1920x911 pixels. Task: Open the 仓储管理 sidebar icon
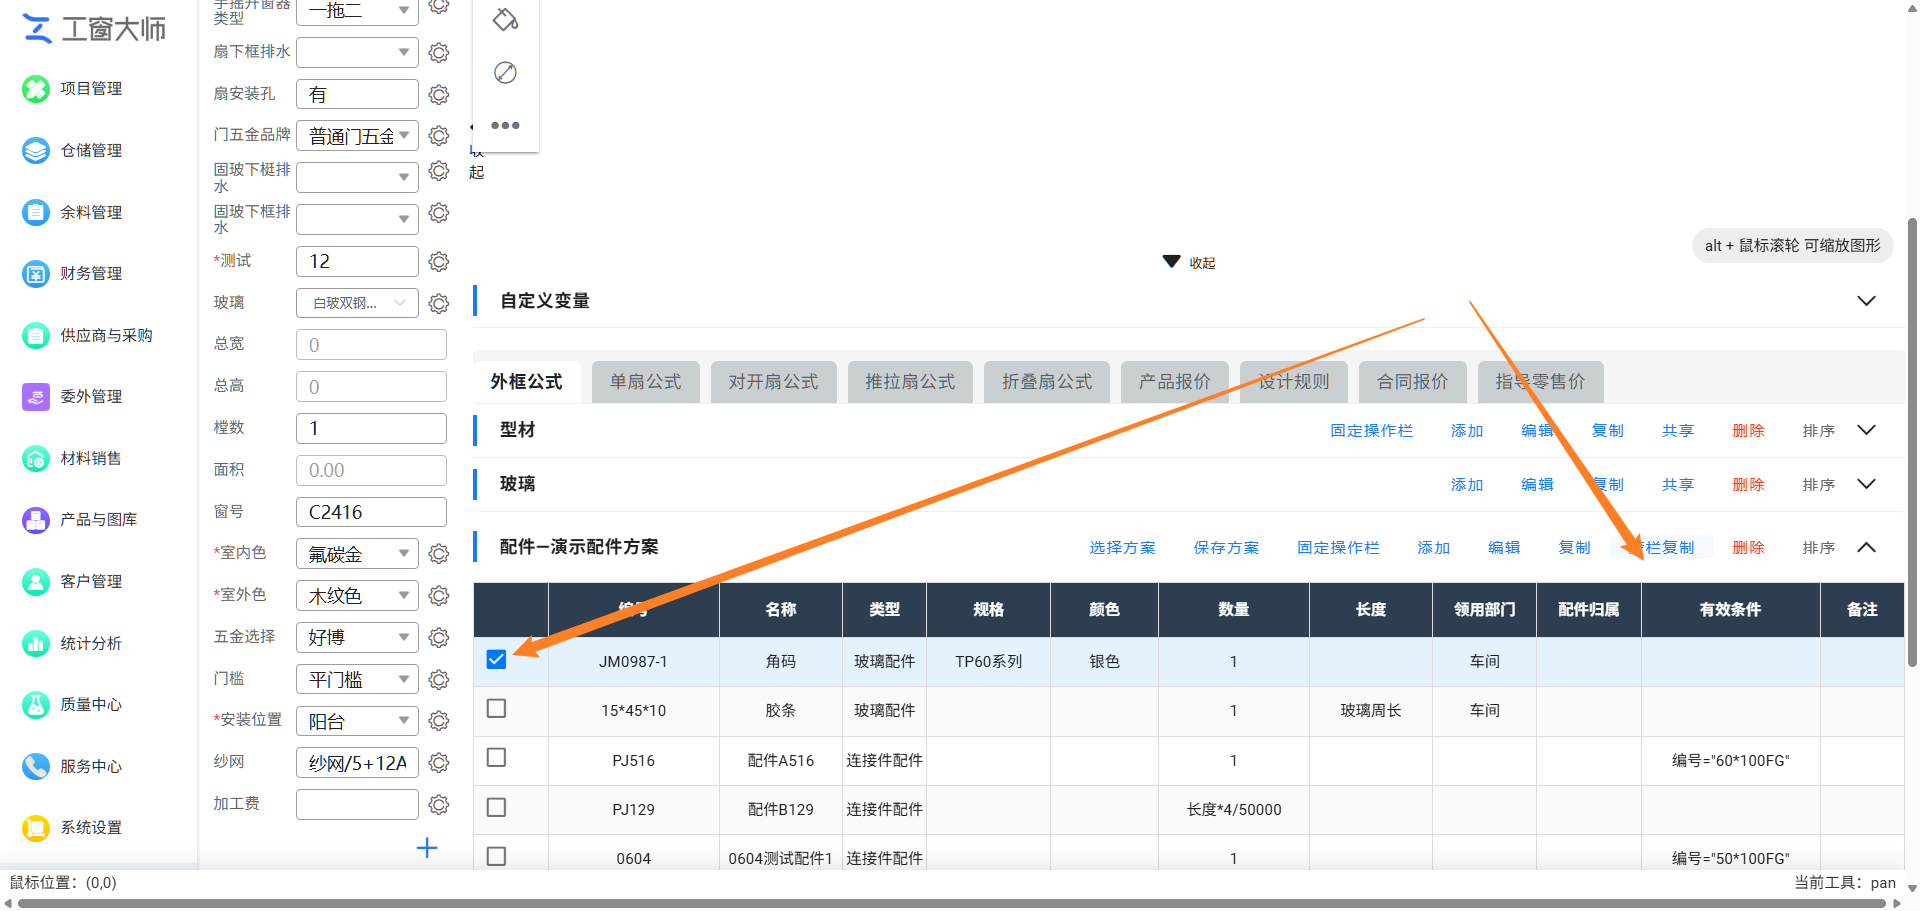point(36,151)
